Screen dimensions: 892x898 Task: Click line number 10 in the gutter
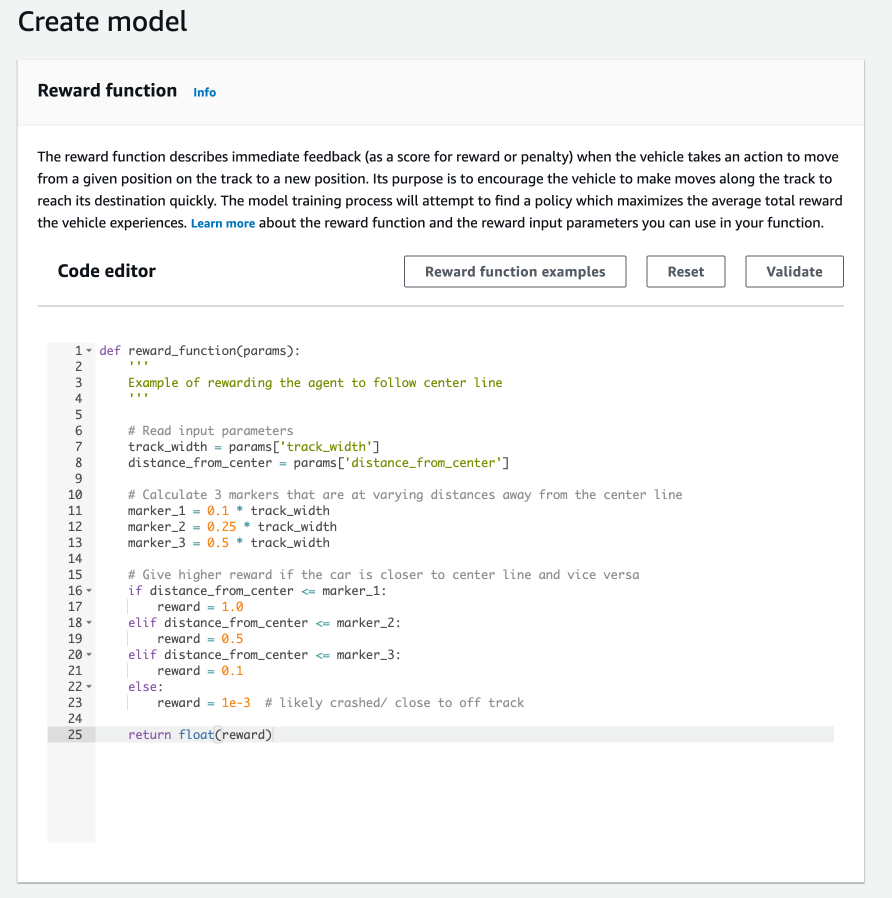75,495
